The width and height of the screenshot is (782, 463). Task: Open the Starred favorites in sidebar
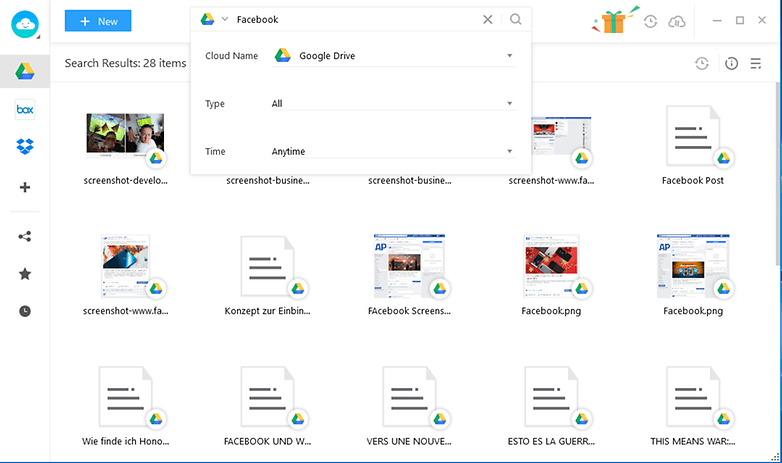pyautogui.click(x=25, y=273)
